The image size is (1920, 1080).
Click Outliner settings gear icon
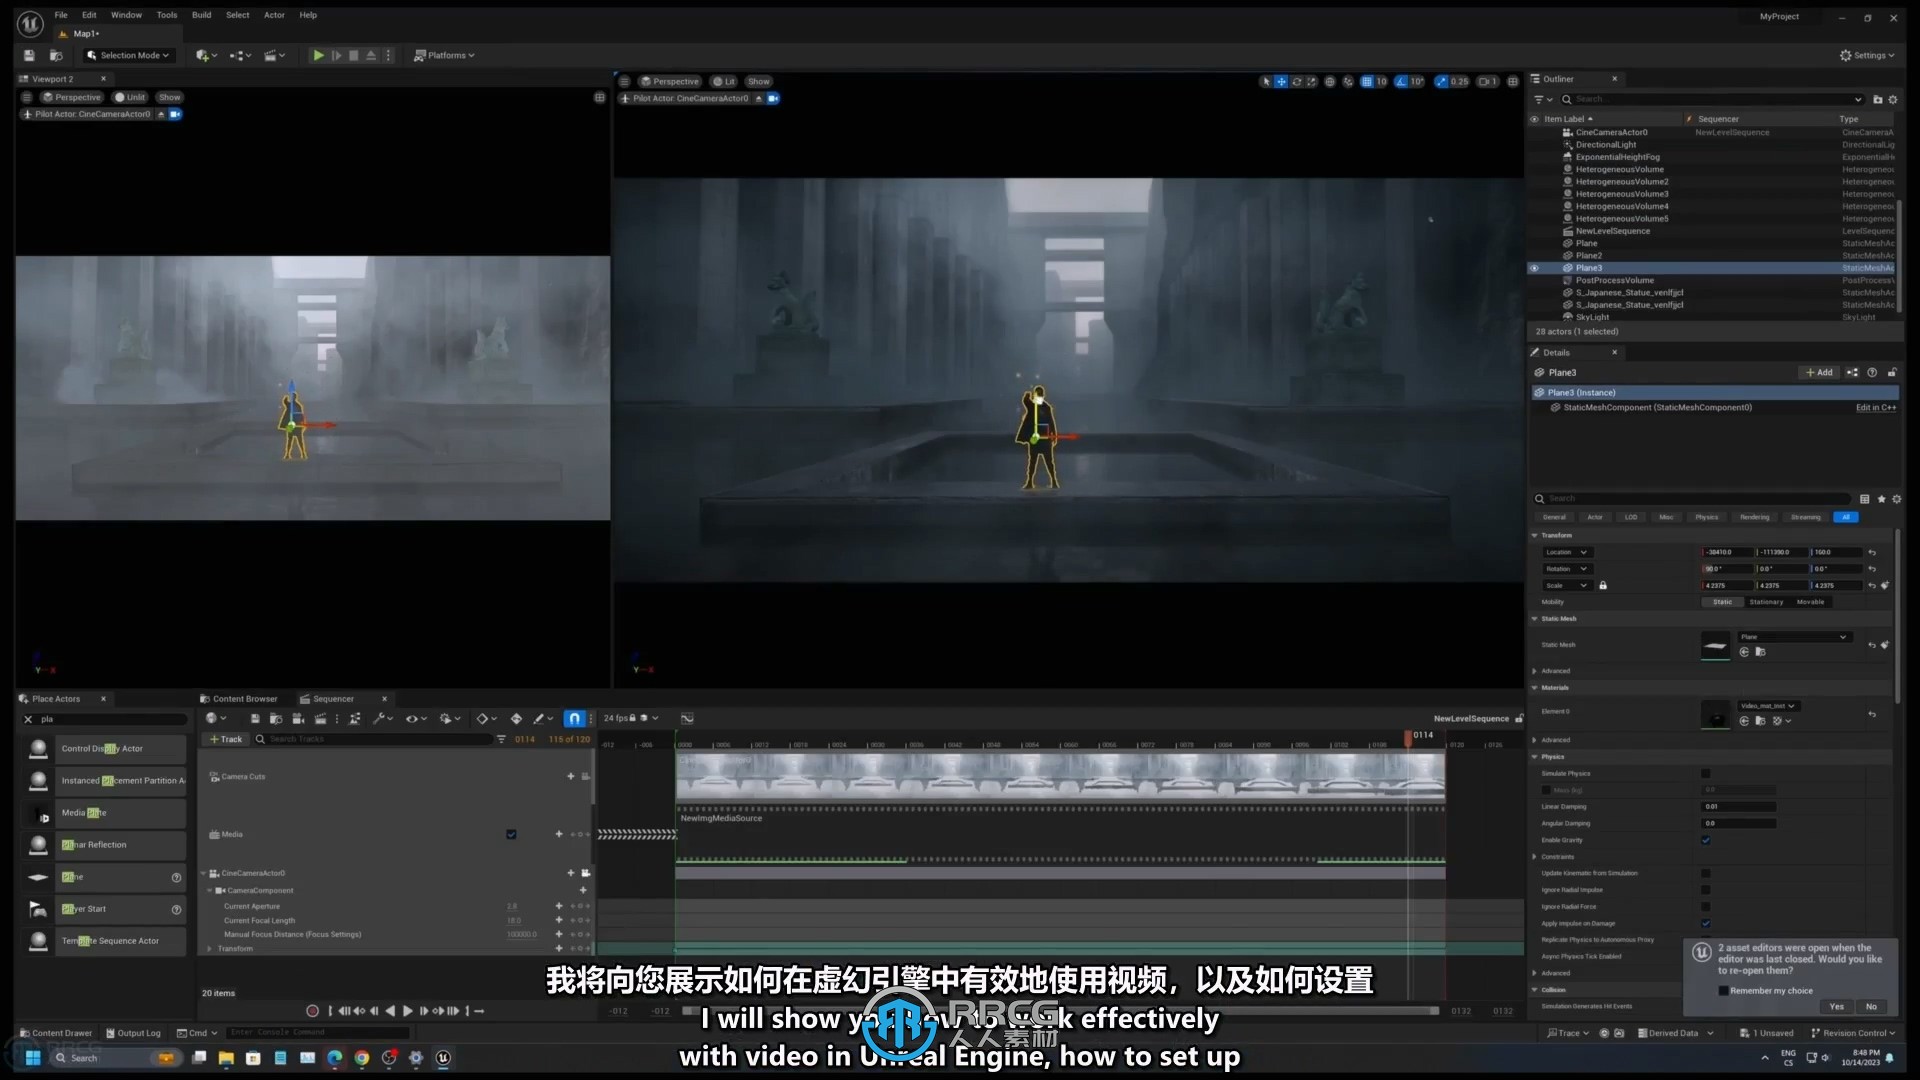[1893, 99]
